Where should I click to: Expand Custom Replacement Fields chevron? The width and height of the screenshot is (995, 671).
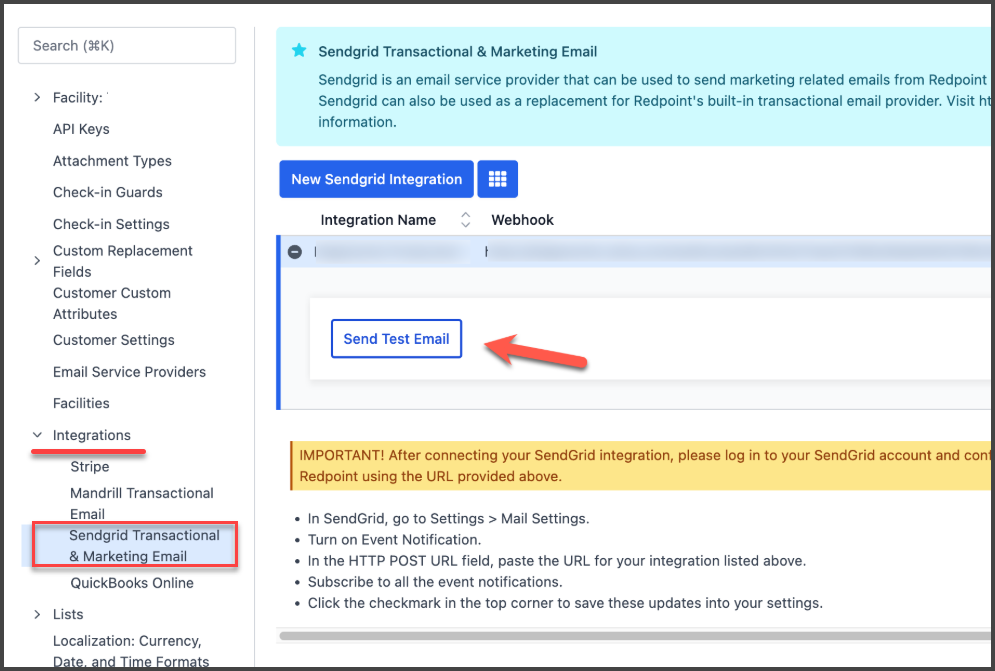[x=37, y=261]
